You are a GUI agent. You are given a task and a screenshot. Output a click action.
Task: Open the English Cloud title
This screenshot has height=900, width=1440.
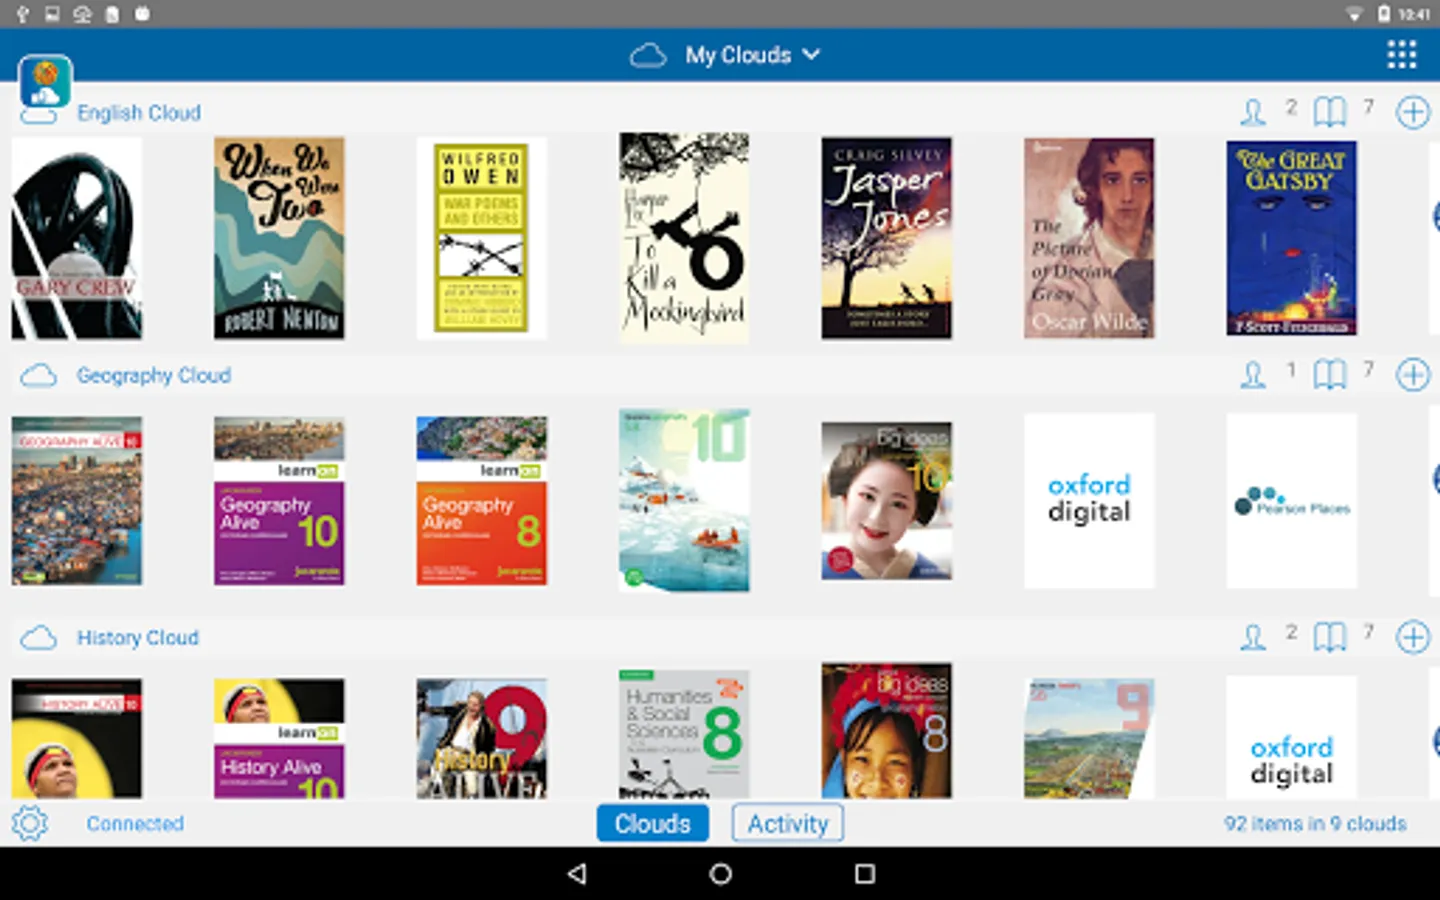click(x=139, y=113)
